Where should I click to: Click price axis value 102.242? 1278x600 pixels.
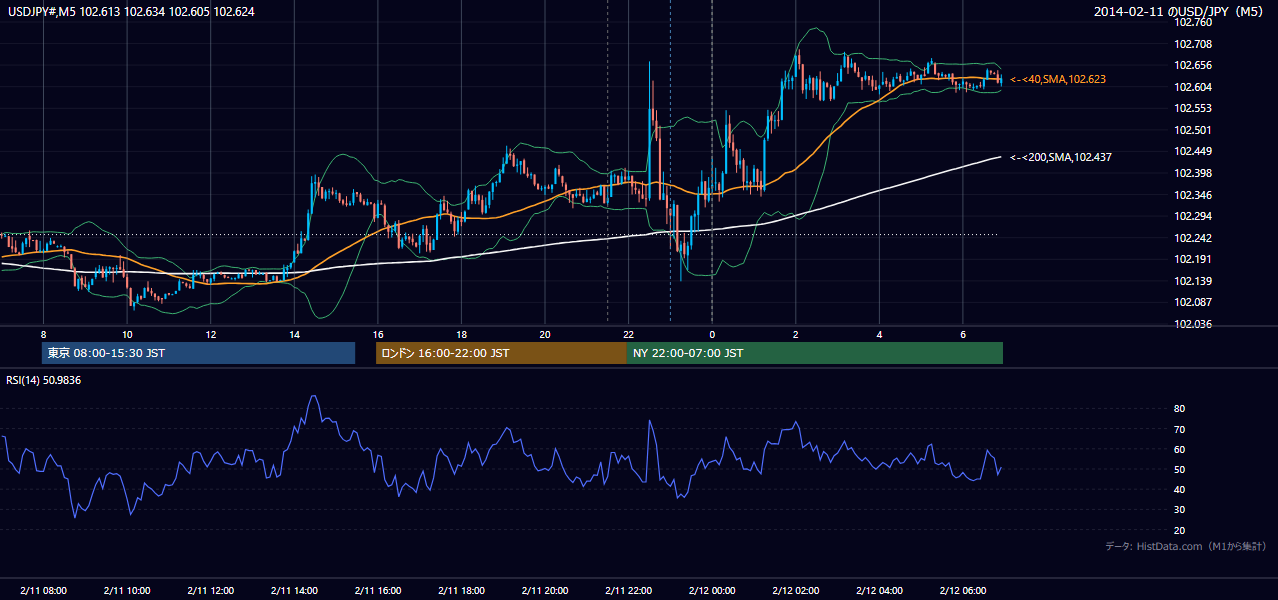1195,238
